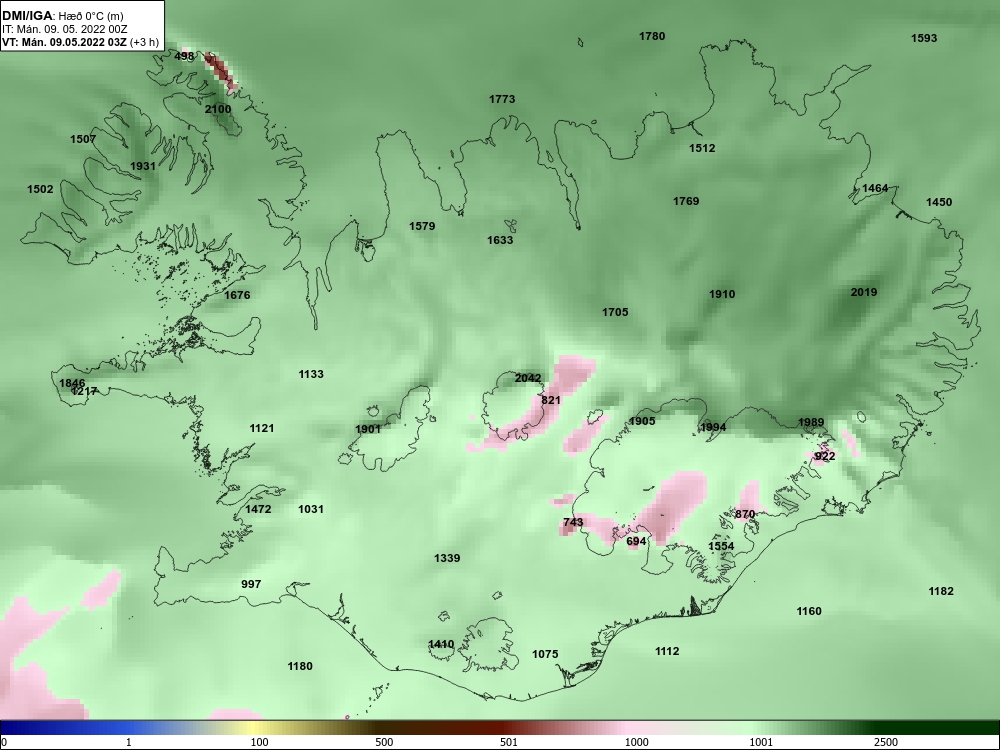Screen dimensions: 1000x750
Task: Click the map value 821
Action: 551,400
